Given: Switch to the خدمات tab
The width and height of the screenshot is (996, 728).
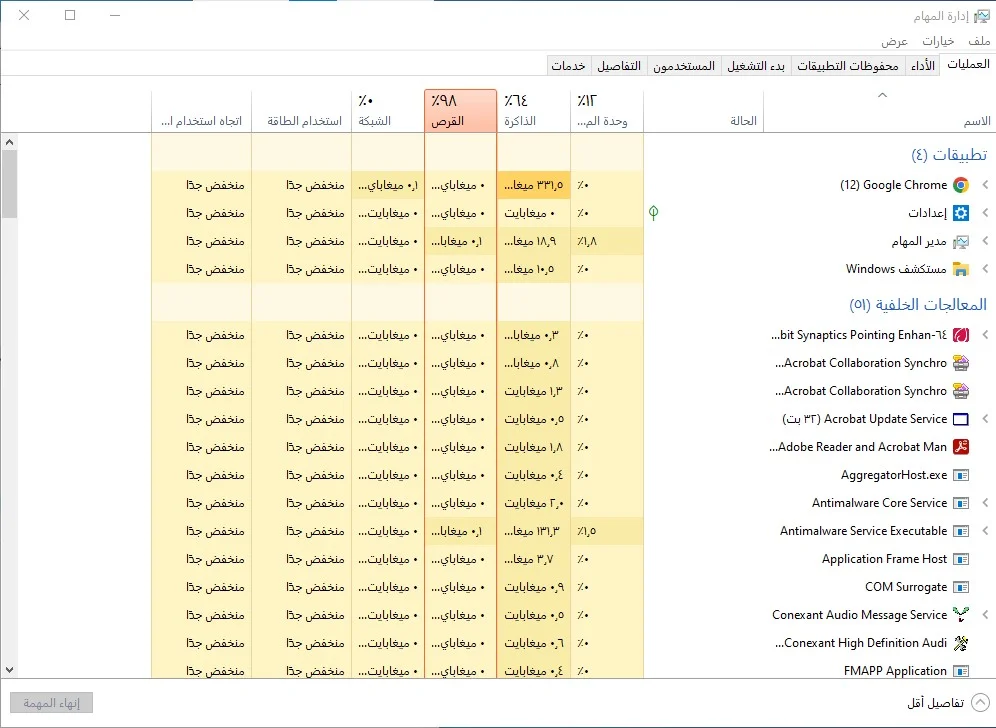Looking at the screenshot, I should coord(569,65).
